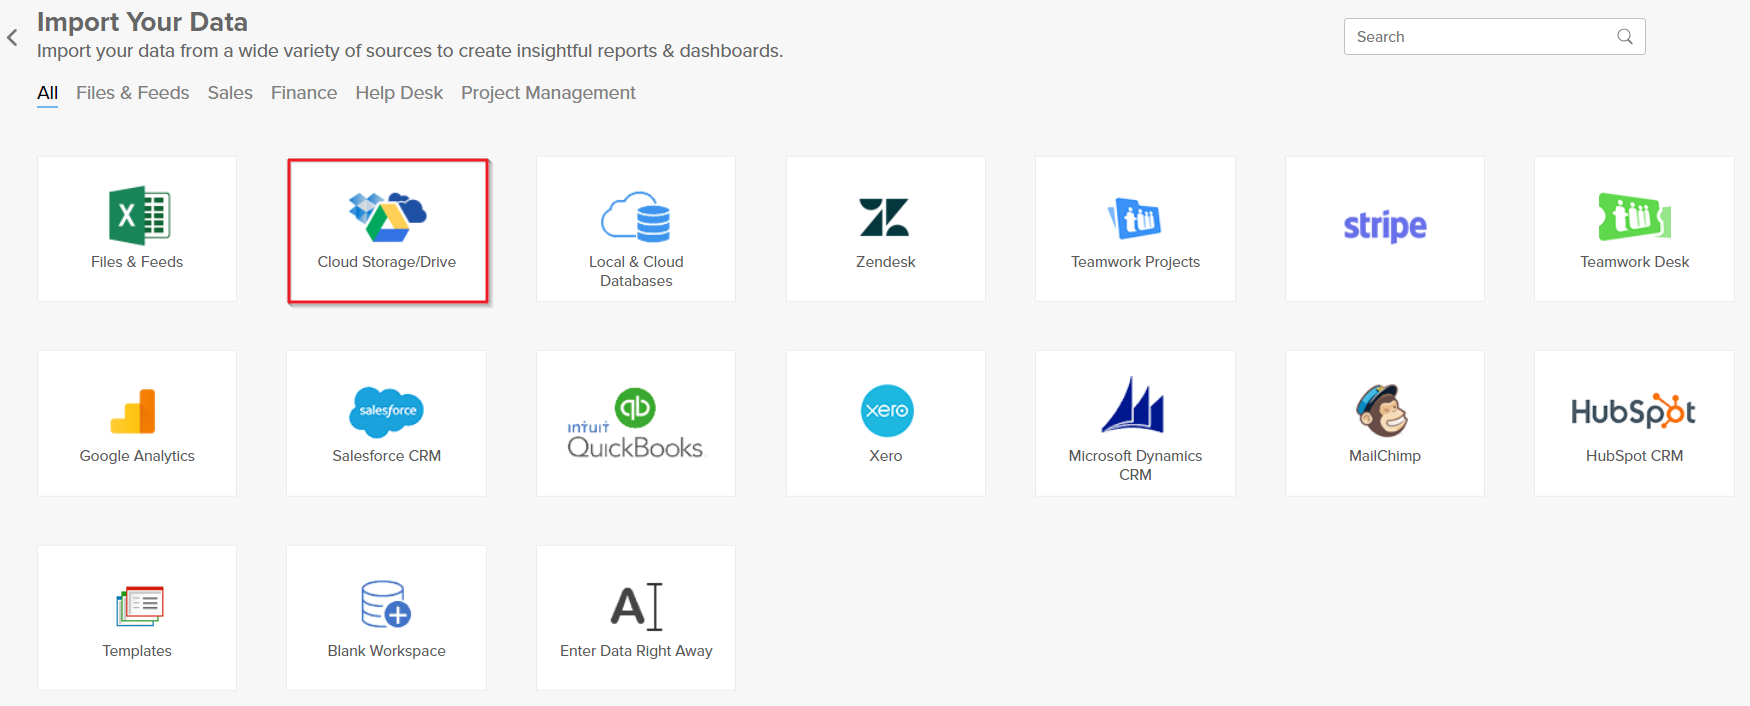Choose the Teamwork Projects icon
Screen dimensions: 1750x706
click(x=1135, y=218)
